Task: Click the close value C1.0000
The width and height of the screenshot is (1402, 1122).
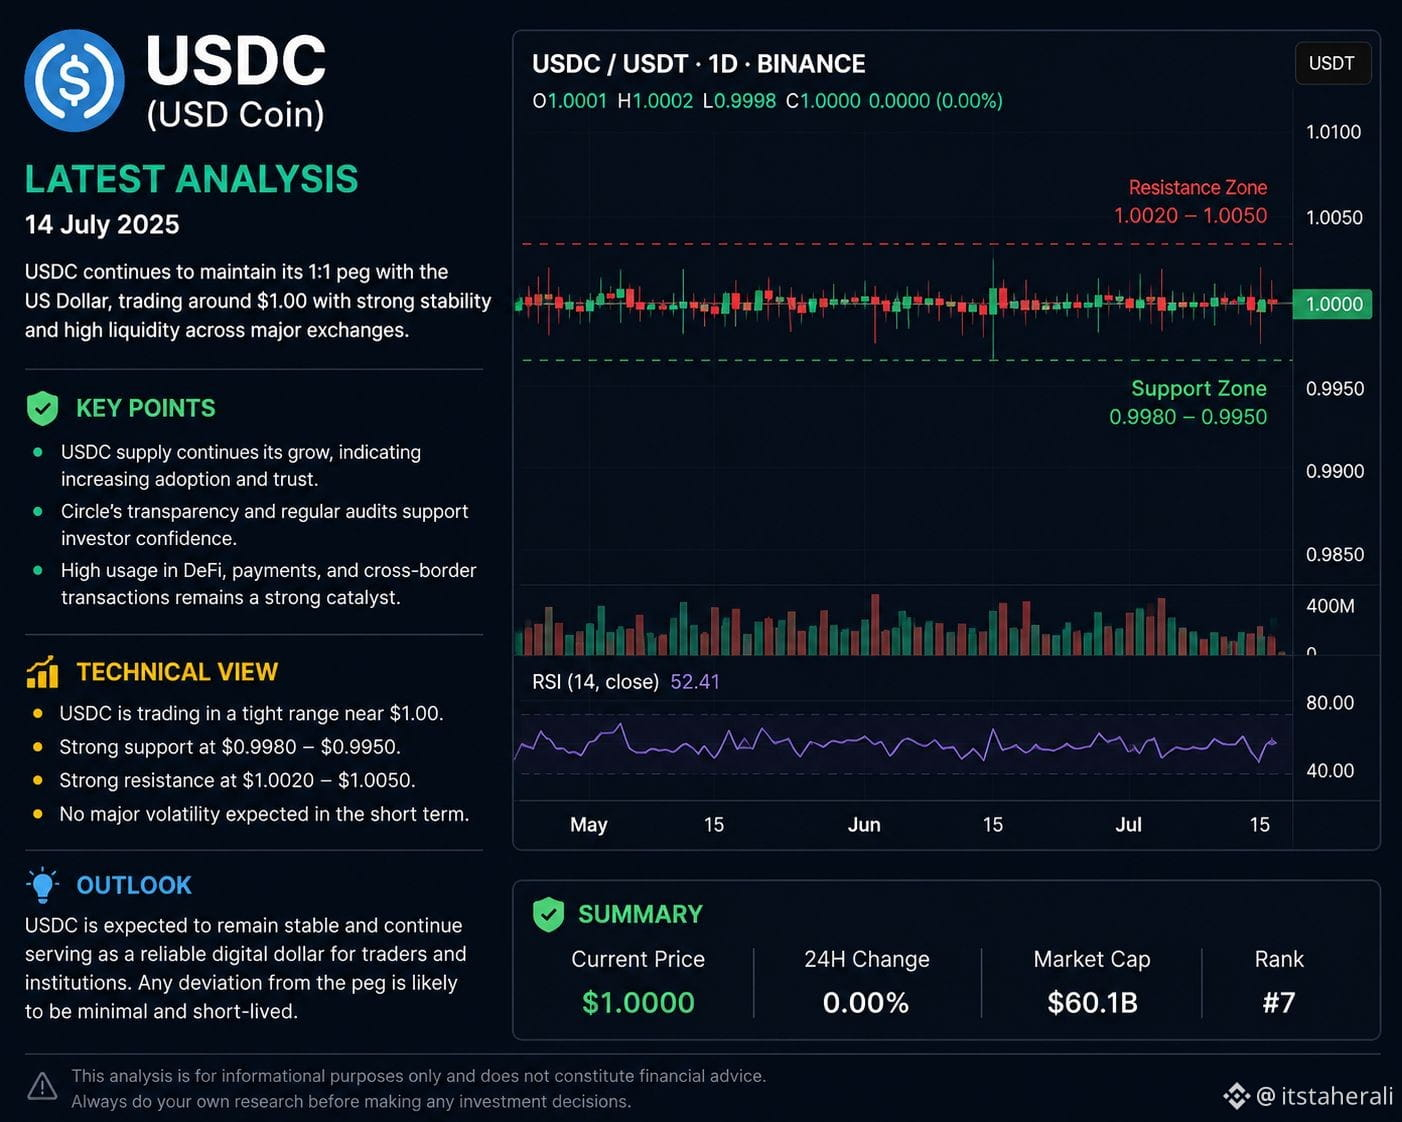Action: 823,101
